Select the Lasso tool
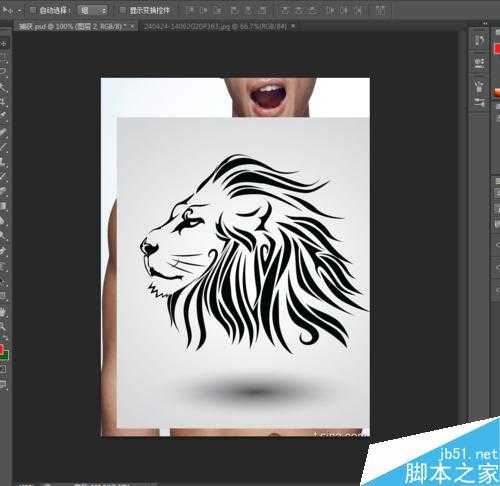This screenshot has width=500, height=486. tap(3, 72)
